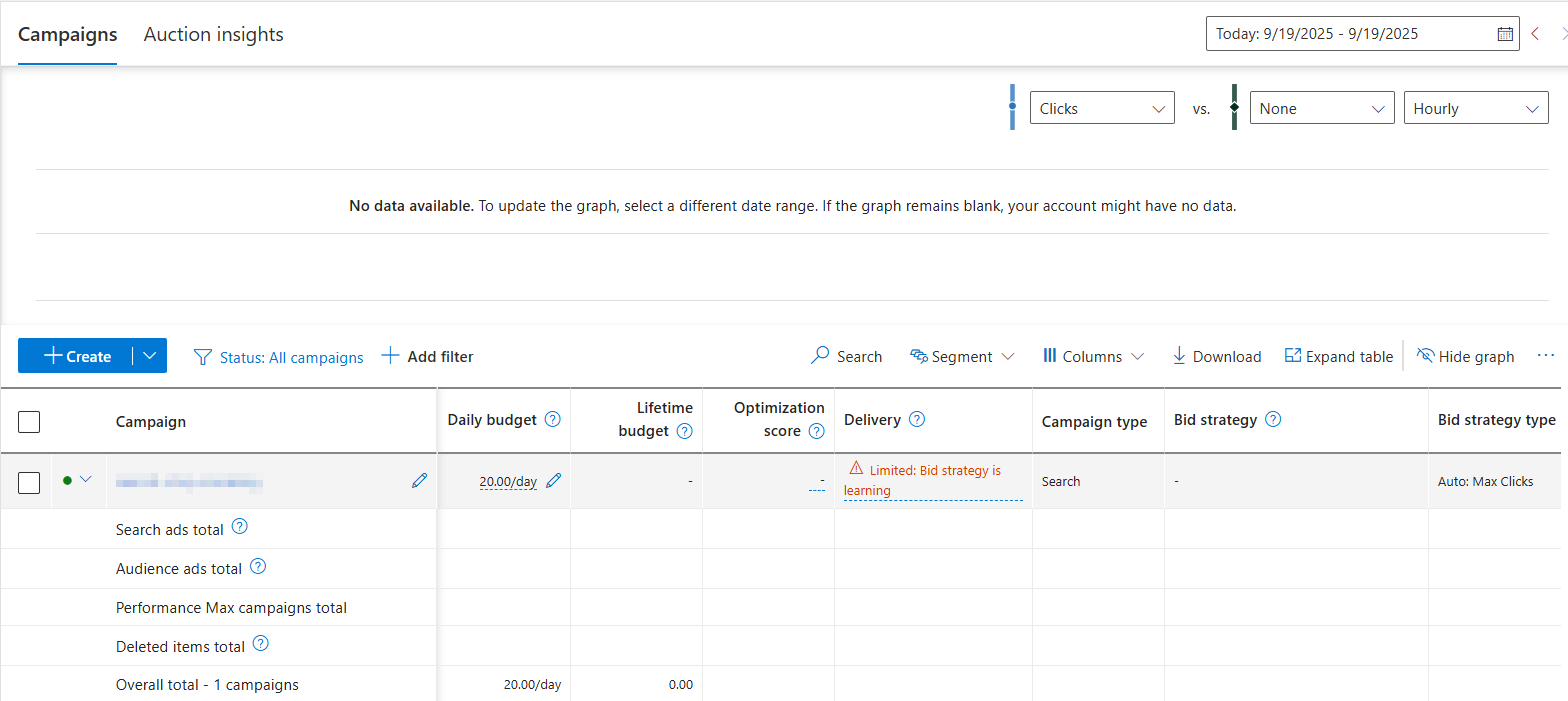The width and height of the screenshot is (1568, 701).
Task: Open Lifetime budget help icon
Action: coord(685,431)
